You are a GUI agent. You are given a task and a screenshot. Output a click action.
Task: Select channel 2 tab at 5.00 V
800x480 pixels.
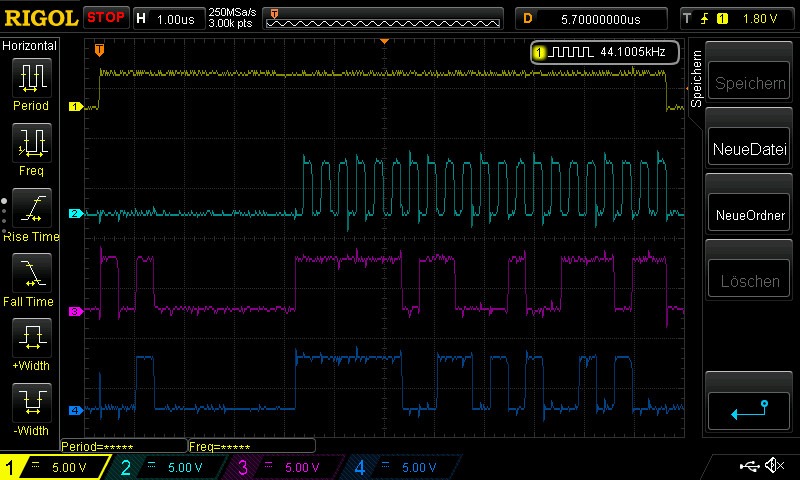coord(168,467)
